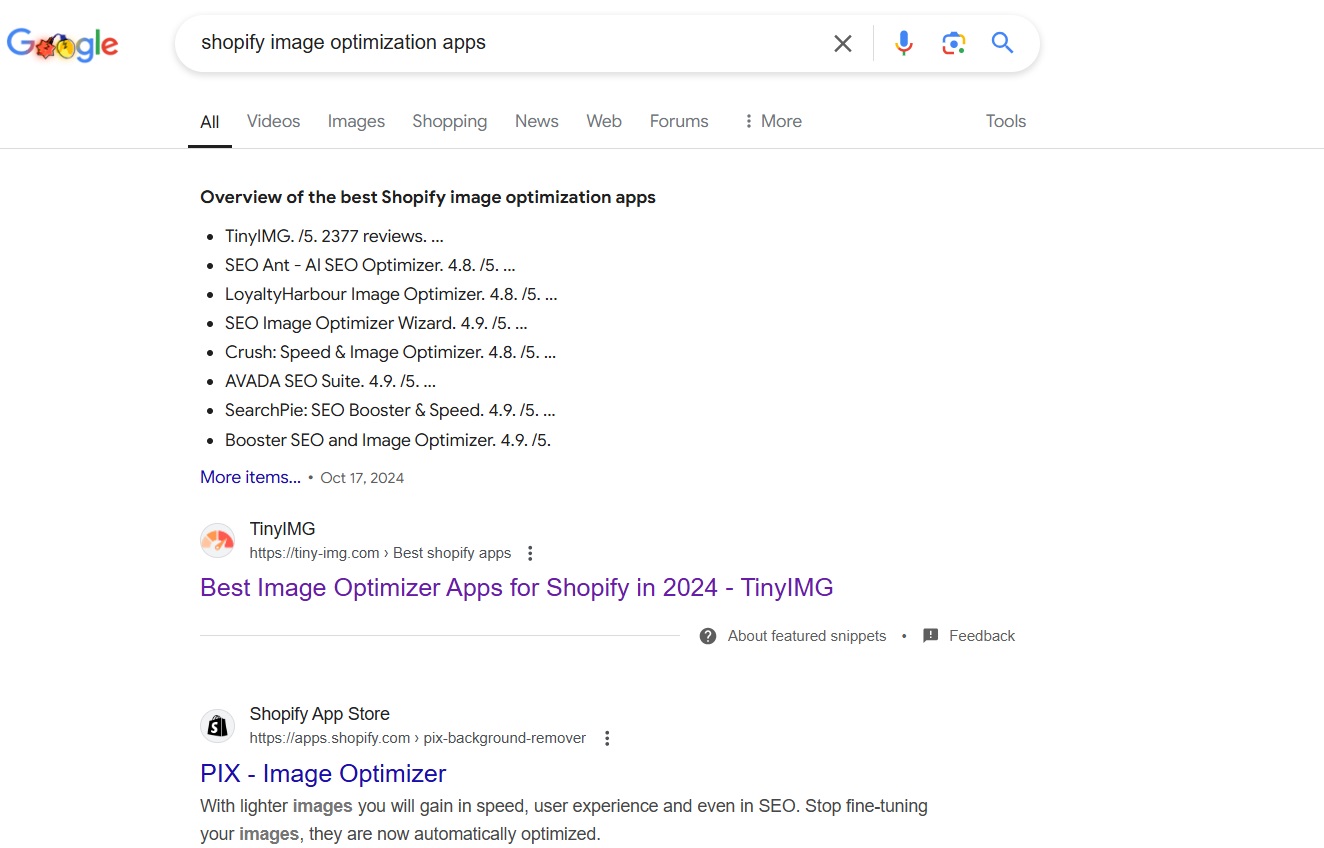Click the magnifying glass search icon
The width and height of the screenshot is (1324, 848).
tap(1002, 43)
